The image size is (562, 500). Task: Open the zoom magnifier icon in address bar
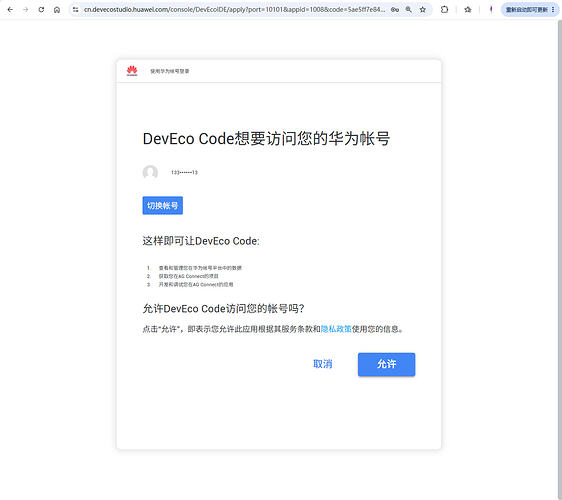click(409, 10)
